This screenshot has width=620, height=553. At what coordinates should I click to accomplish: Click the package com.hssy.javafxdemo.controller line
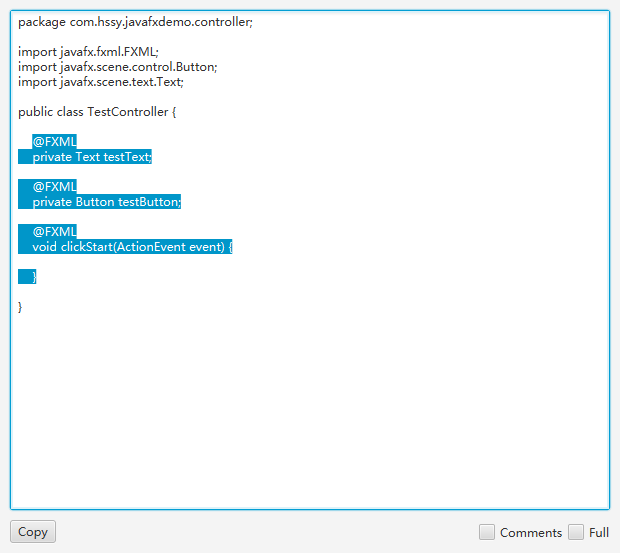pos(135,22)
